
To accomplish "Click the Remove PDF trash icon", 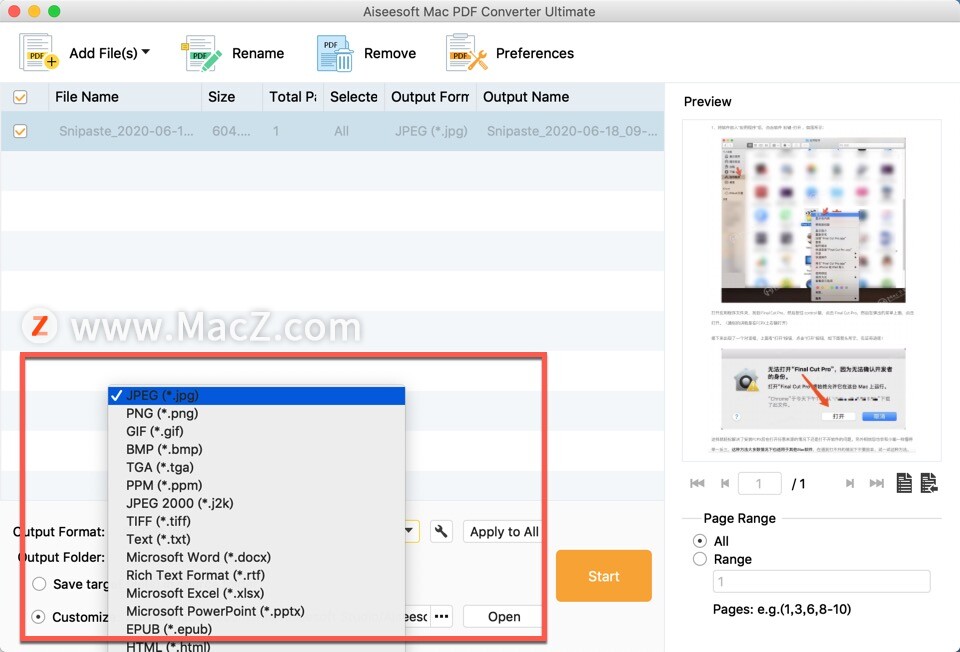I will coord(334,53).
